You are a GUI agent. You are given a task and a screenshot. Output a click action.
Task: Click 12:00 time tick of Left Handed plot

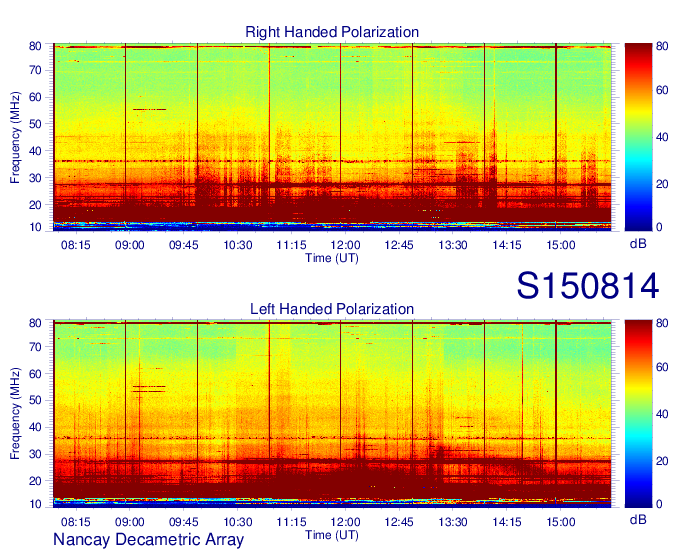tap(345, 522)
